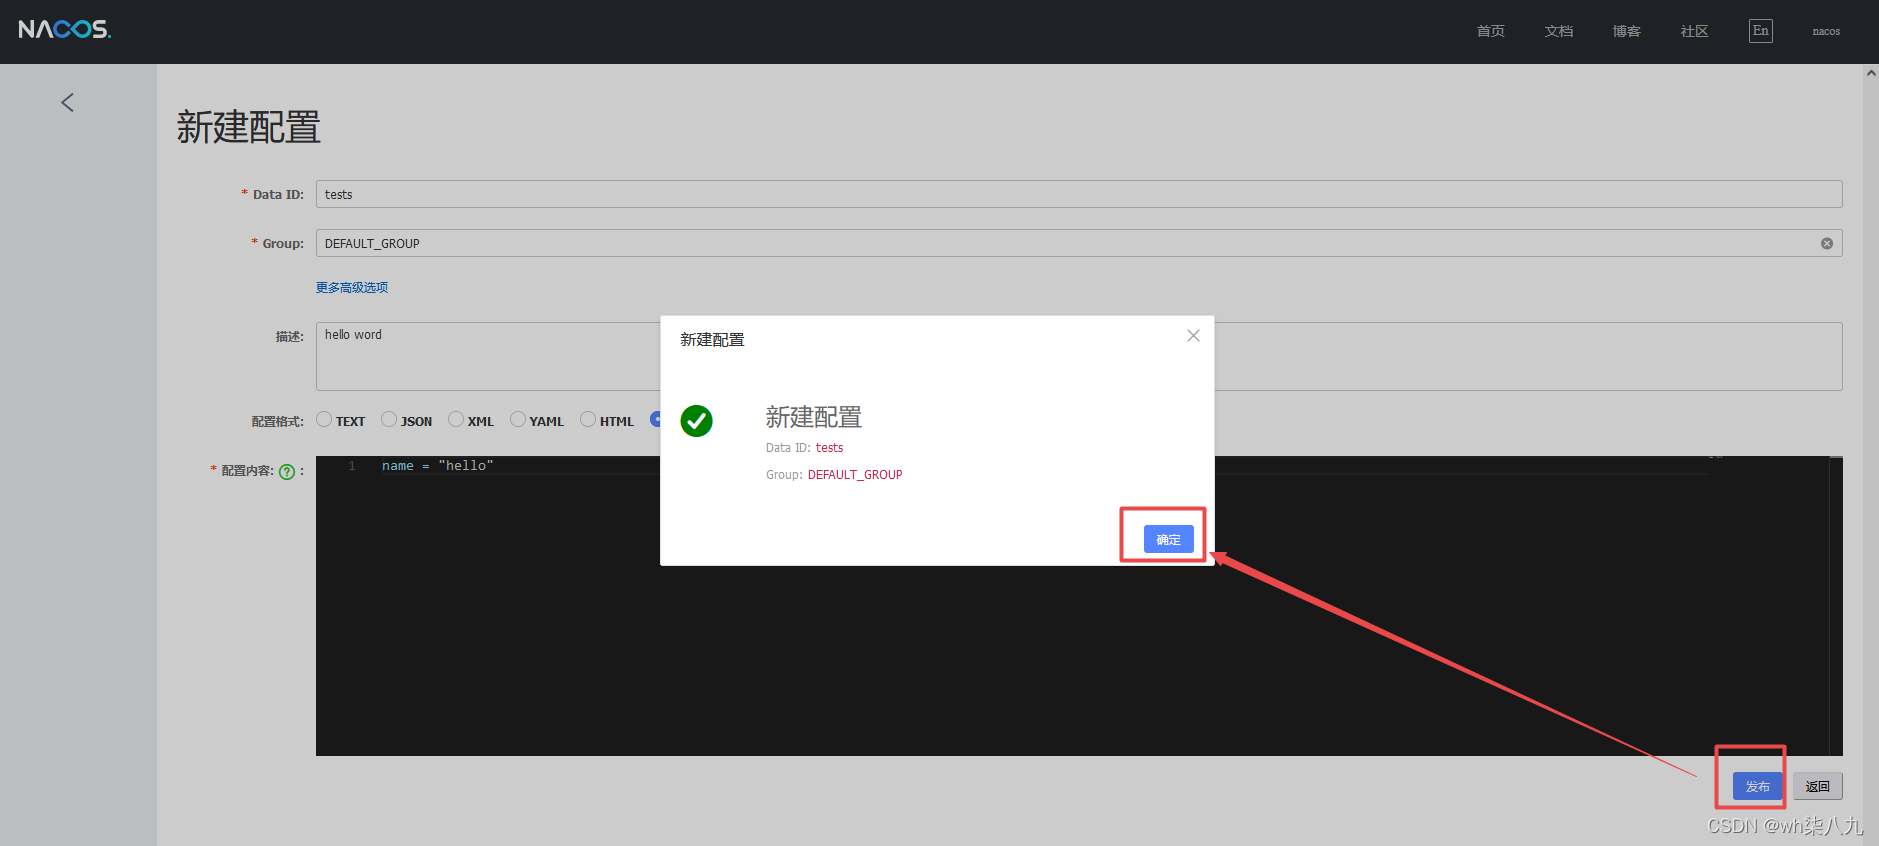Click code line name = "hello"
1879x846 pixels.
pos(437,466)
